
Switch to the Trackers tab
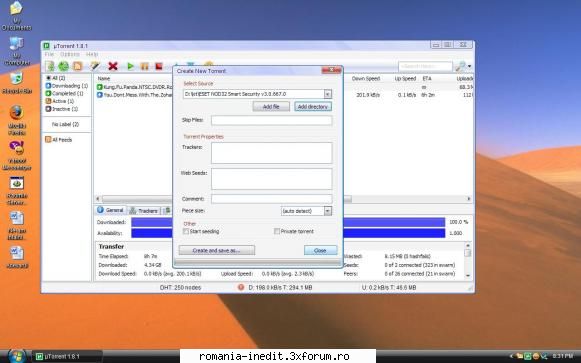click(x=144, y=211)
